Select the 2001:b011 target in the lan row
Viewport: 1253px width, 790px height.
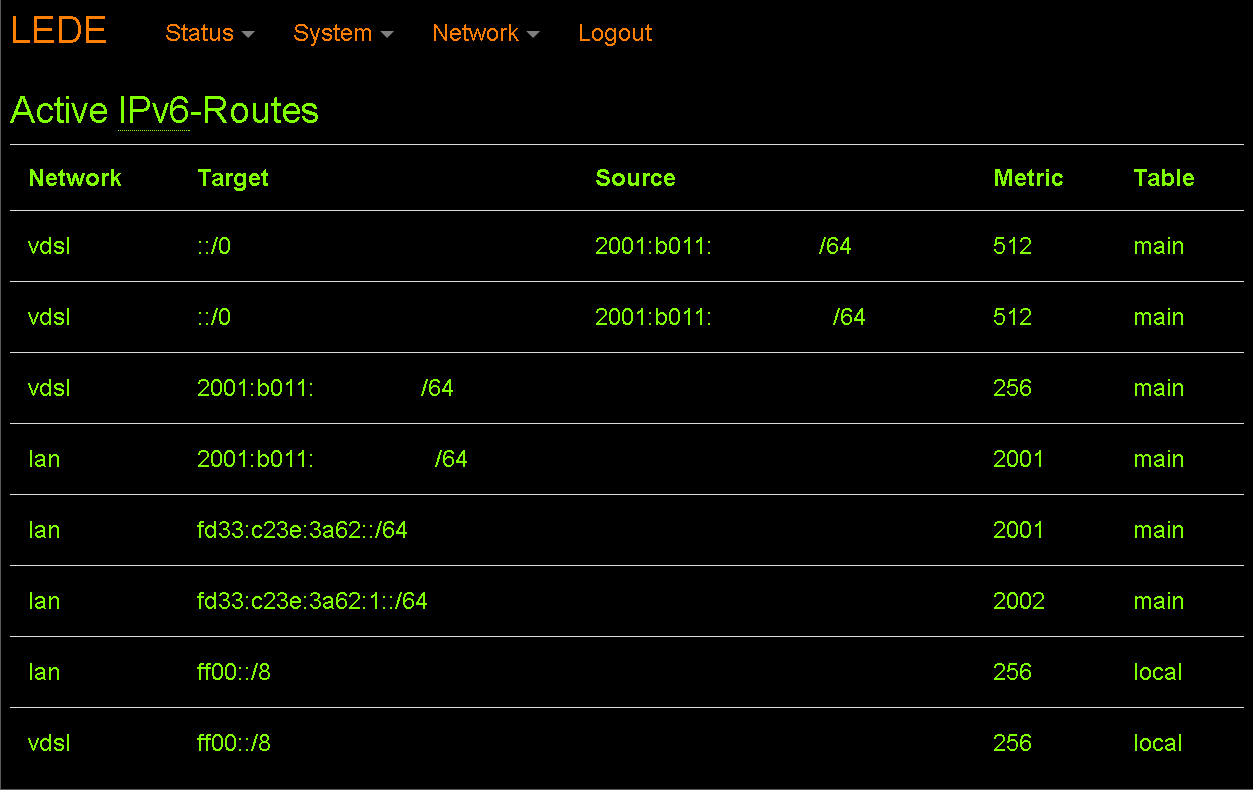(x=332, y=459)
